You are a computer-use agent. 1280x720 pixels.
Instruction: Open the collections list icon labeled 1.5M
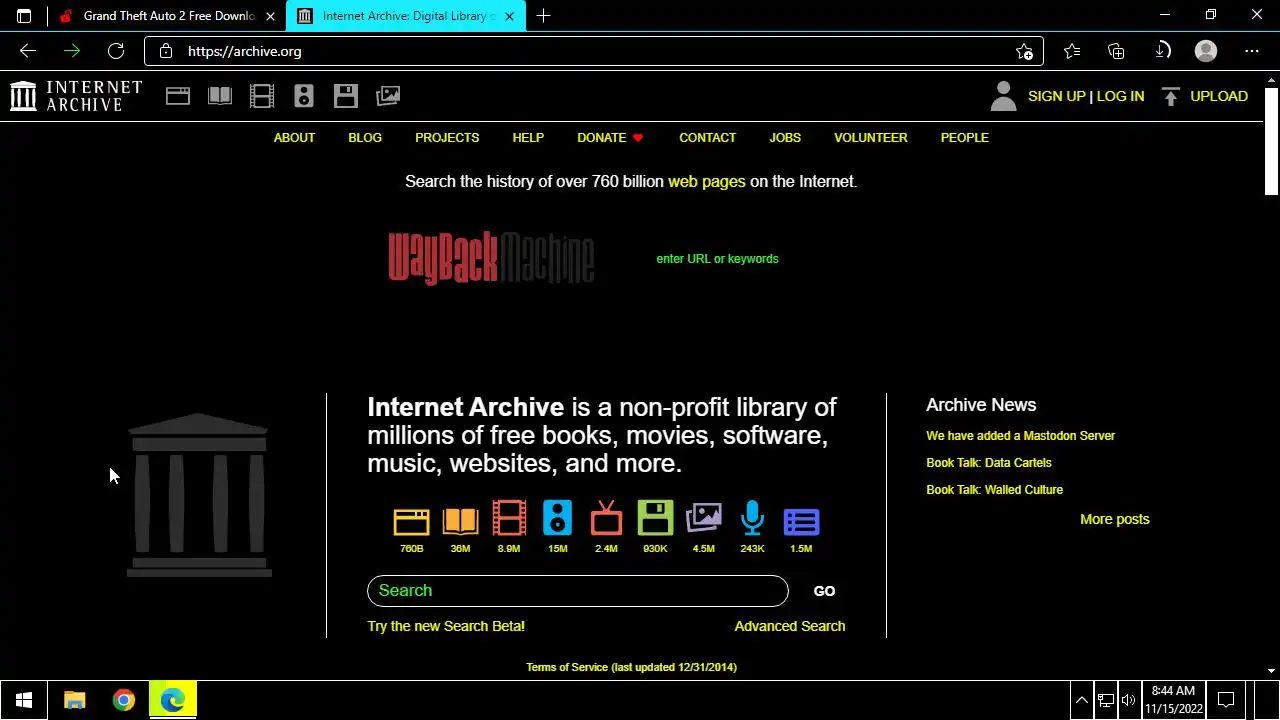pos(801,521)
